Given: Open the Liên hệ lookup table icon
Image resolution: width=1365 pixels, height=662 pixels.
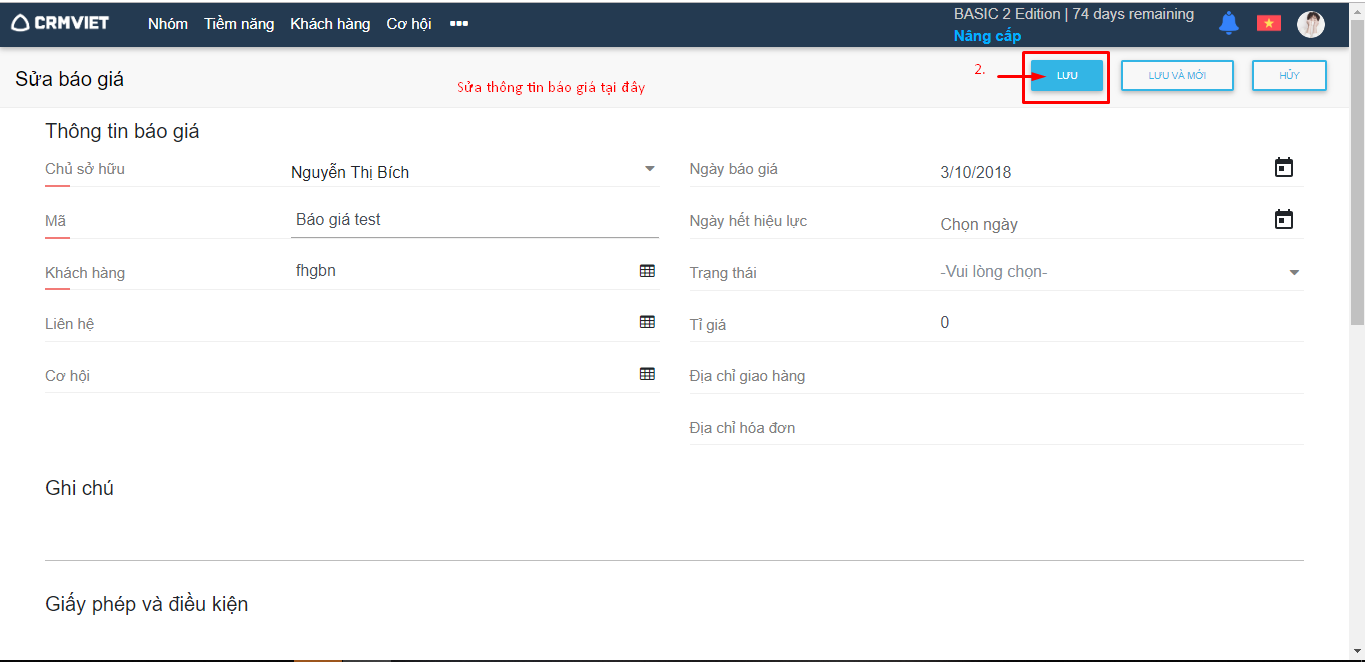Looking at the screenshot, I should [647, 322].
